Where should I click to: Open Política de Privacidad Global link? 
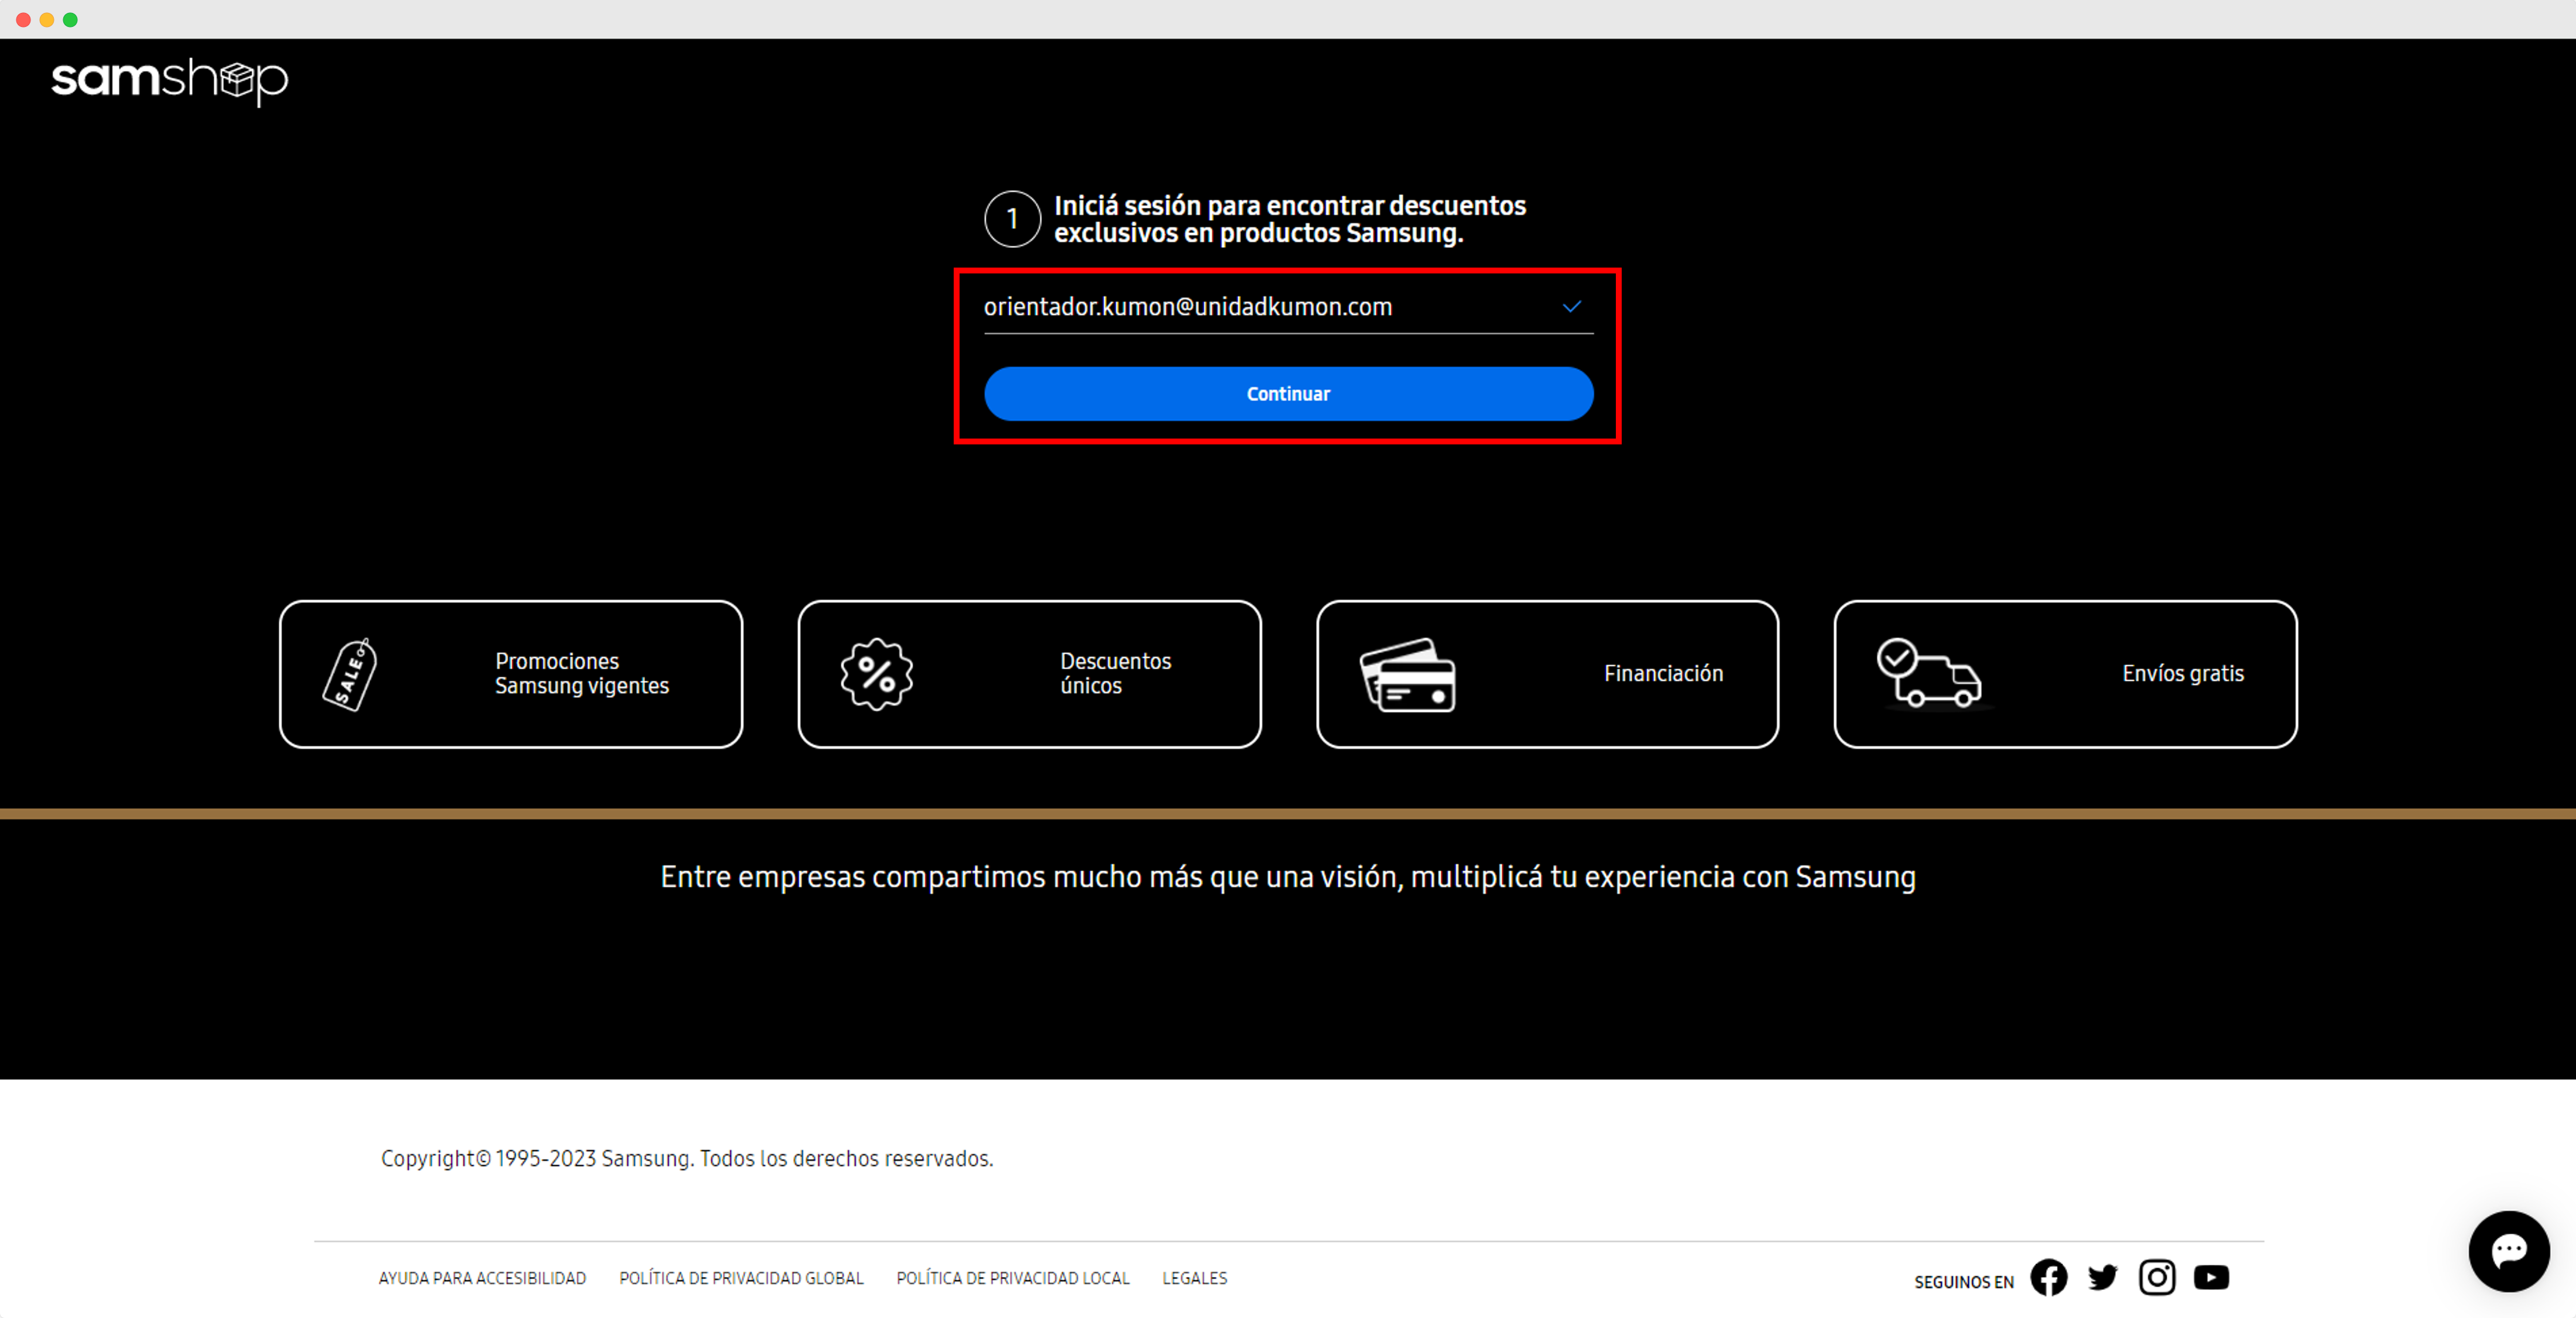tap(741, 1278)
